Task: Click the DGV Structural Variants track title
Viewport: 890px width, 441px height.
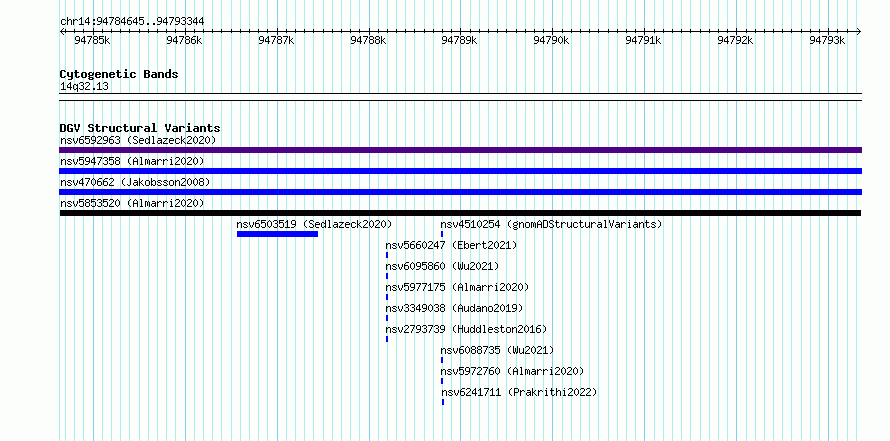Action: [x=140, y=128]
